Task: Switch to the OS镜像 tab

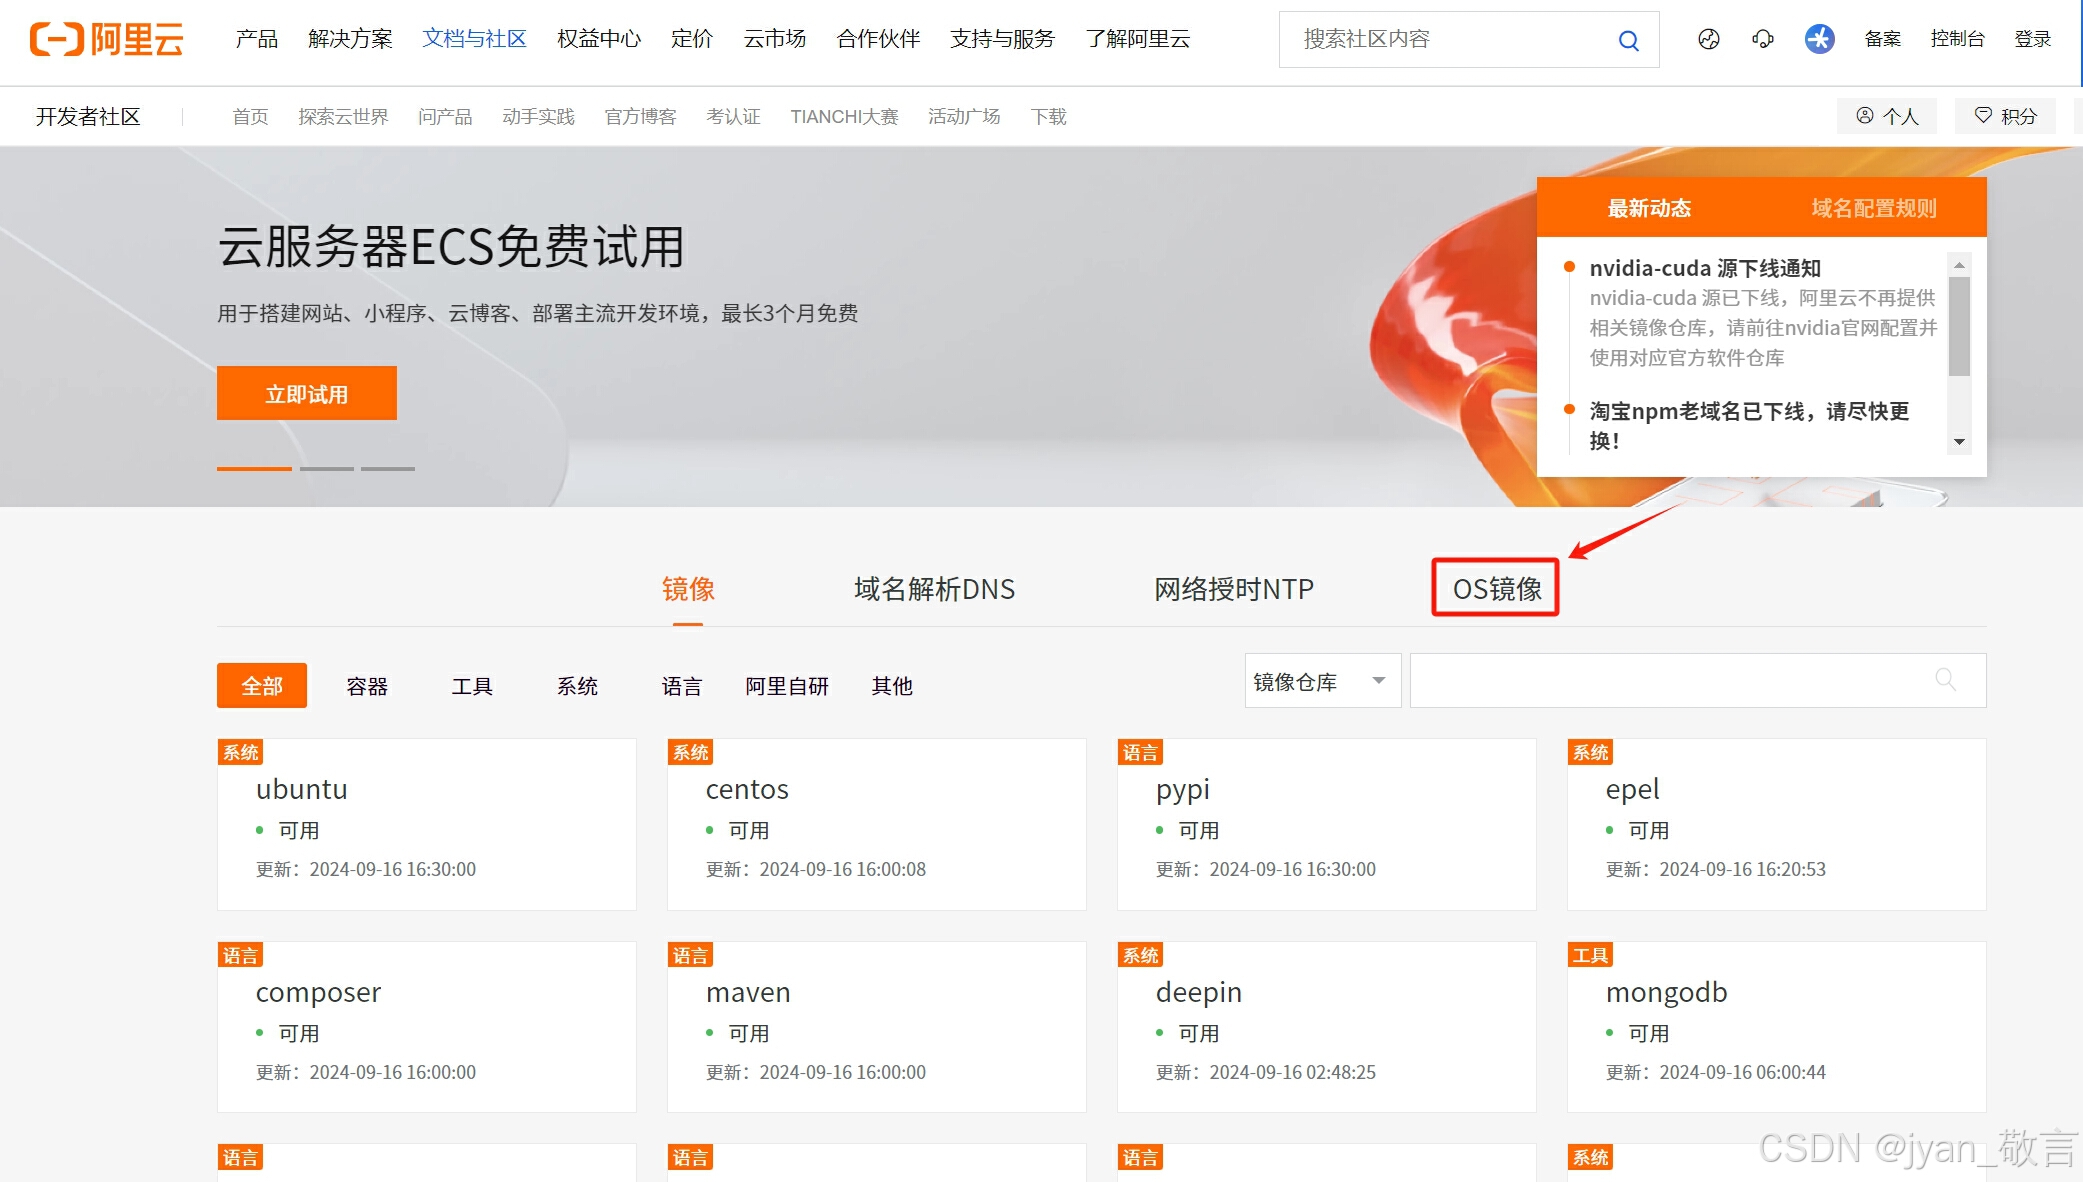Action: click(x=1496, y=589)
